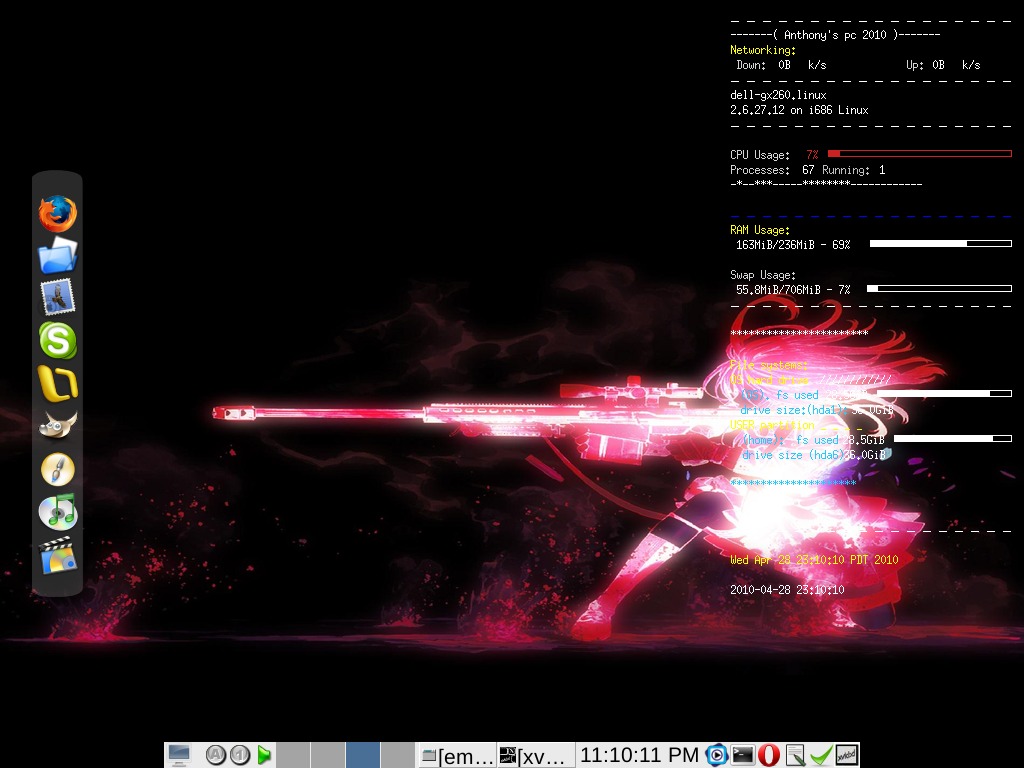Screen dimensions: 1024x768
Task: Switch to the [xv...] window on the taskbar
Action: 530,756
